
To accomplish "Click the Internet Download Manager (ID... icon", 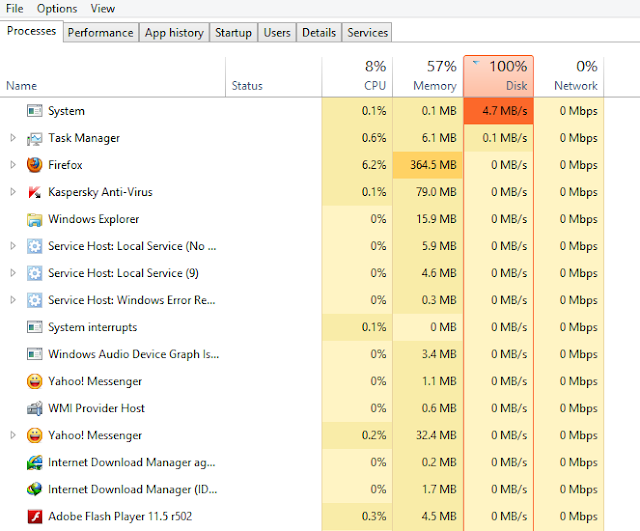I will click(35, 489).
